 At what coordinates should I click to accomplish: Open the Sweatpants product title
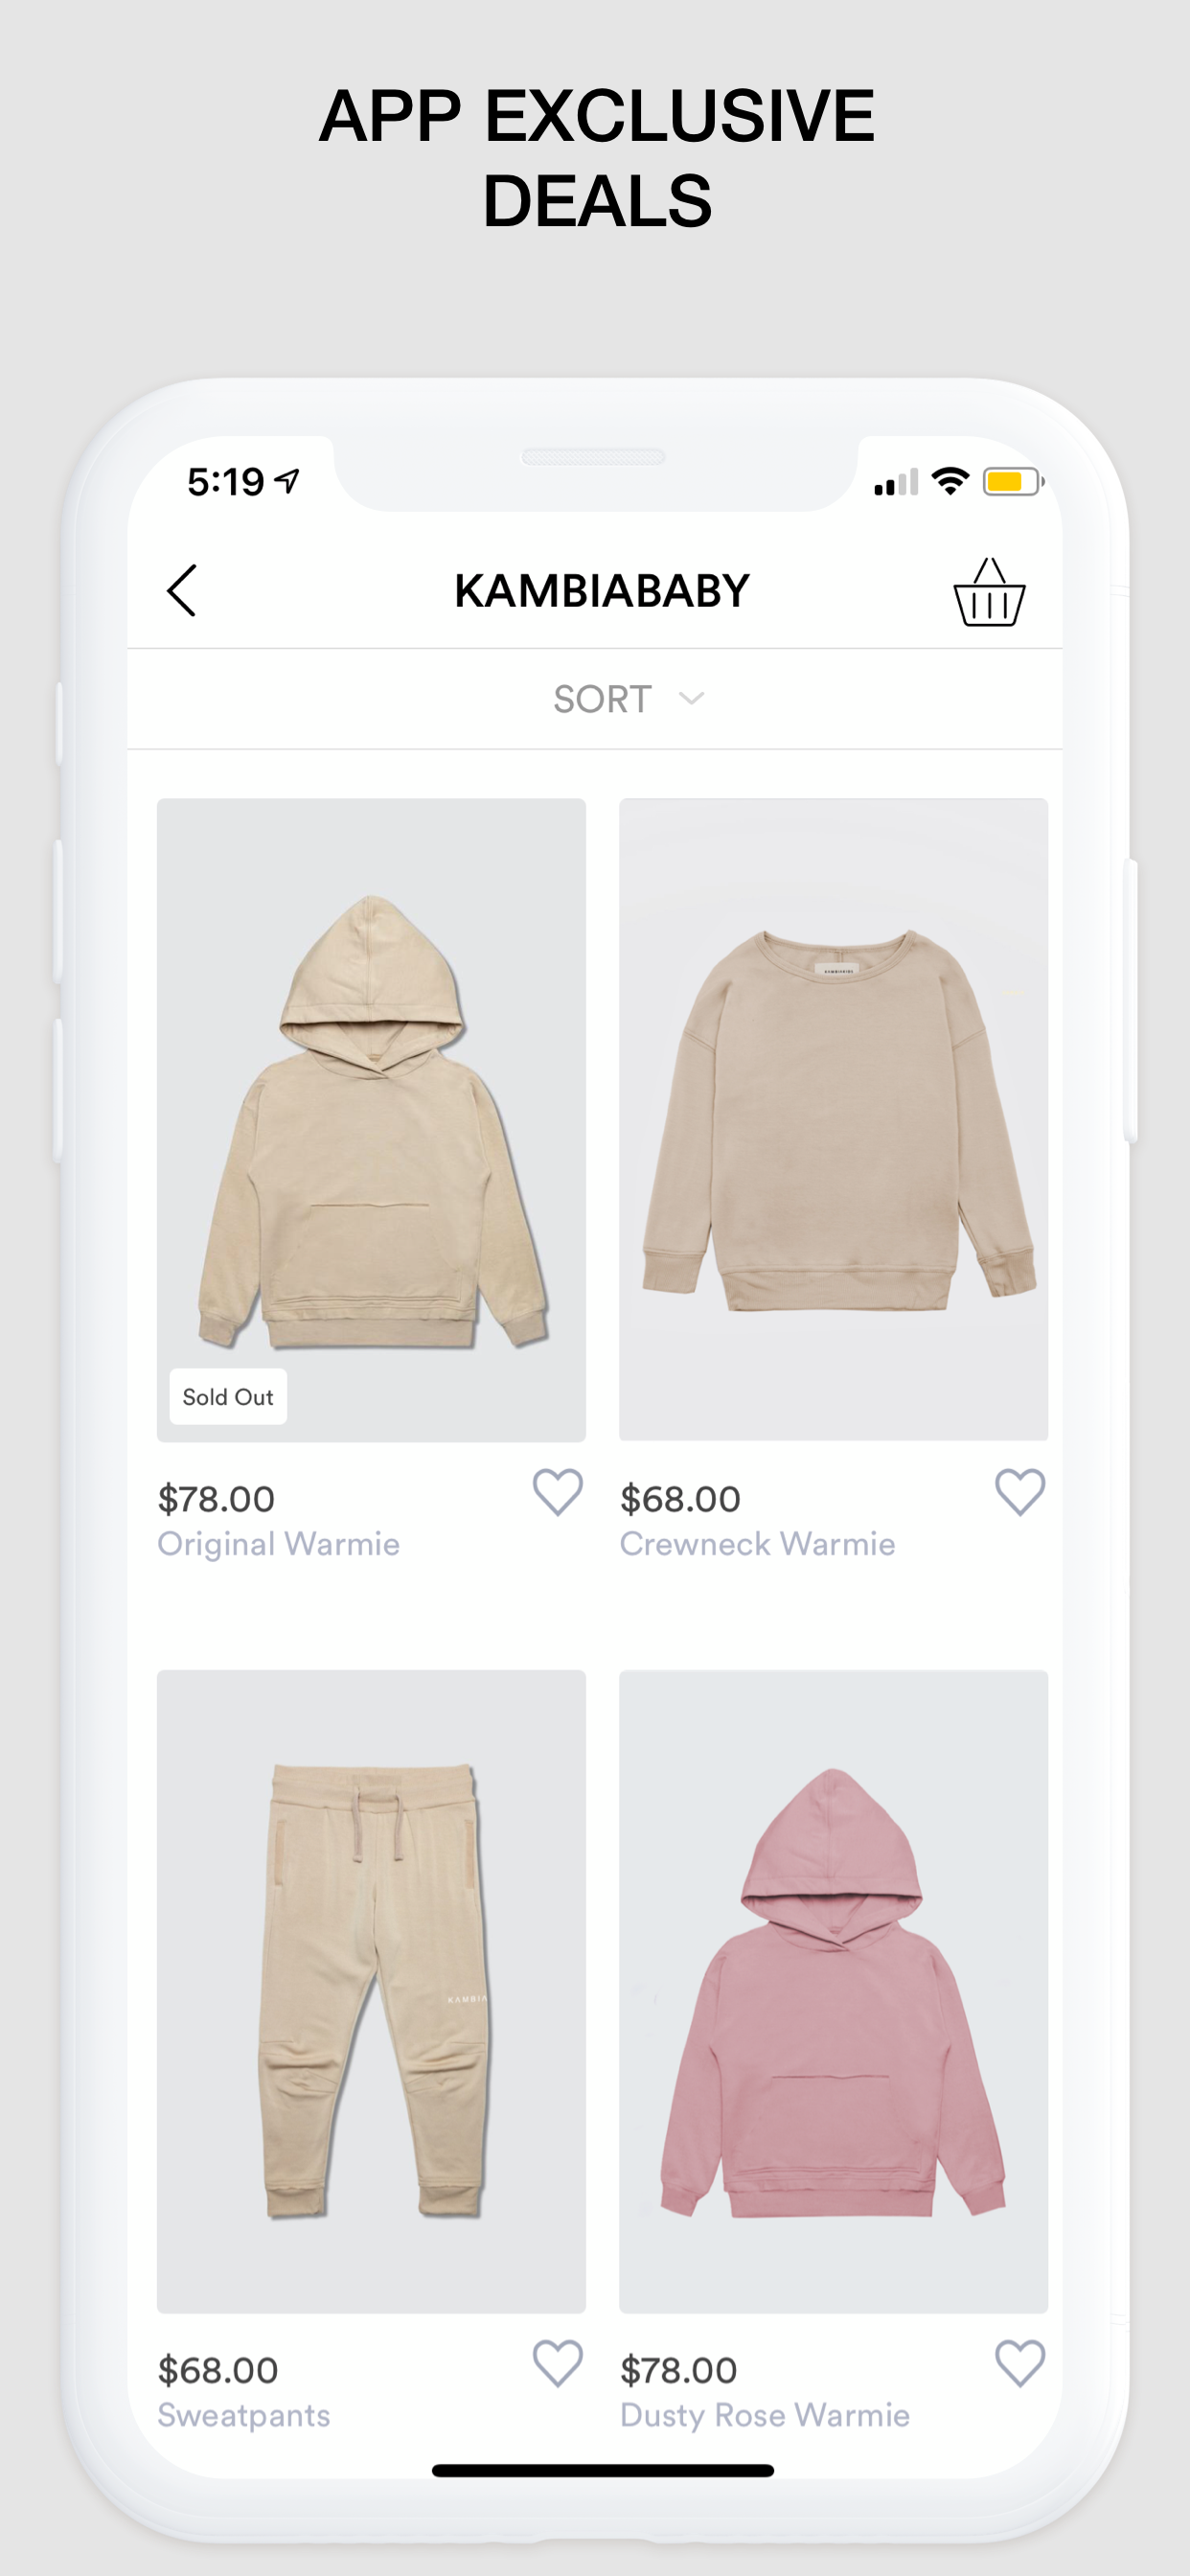244,2416
